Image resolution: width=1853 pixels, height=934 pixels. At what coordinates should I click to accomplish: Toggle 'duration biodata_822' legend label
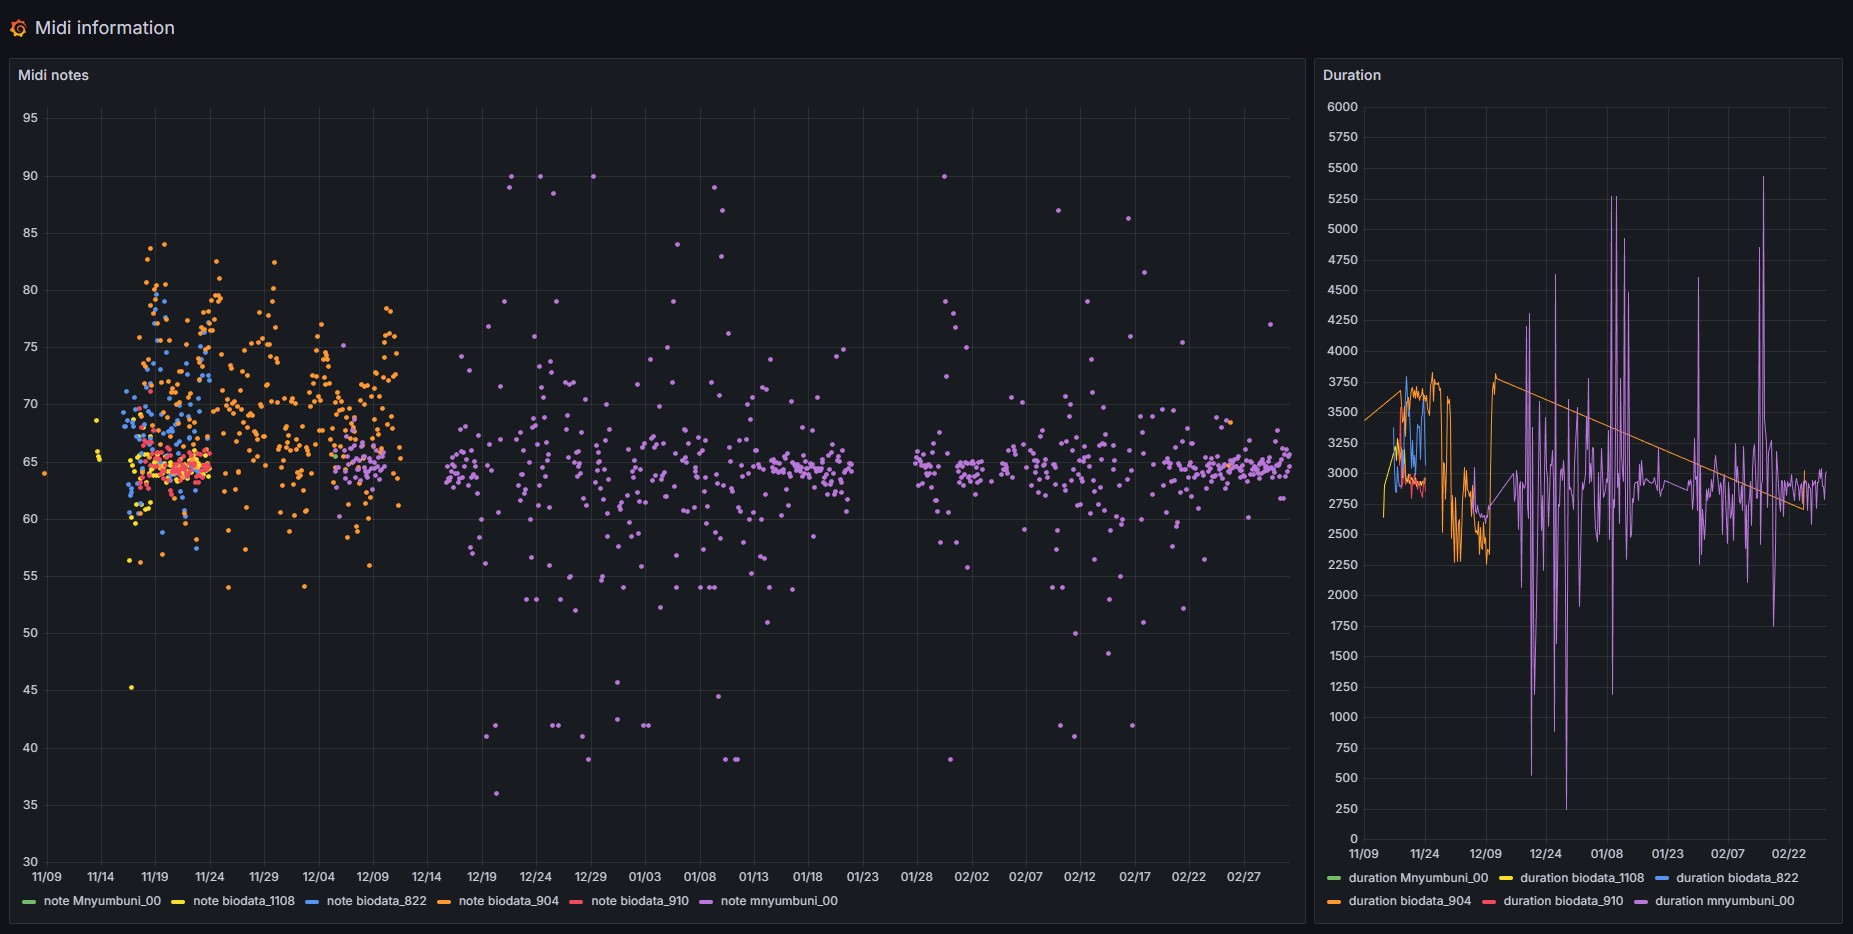(1737, 878)
